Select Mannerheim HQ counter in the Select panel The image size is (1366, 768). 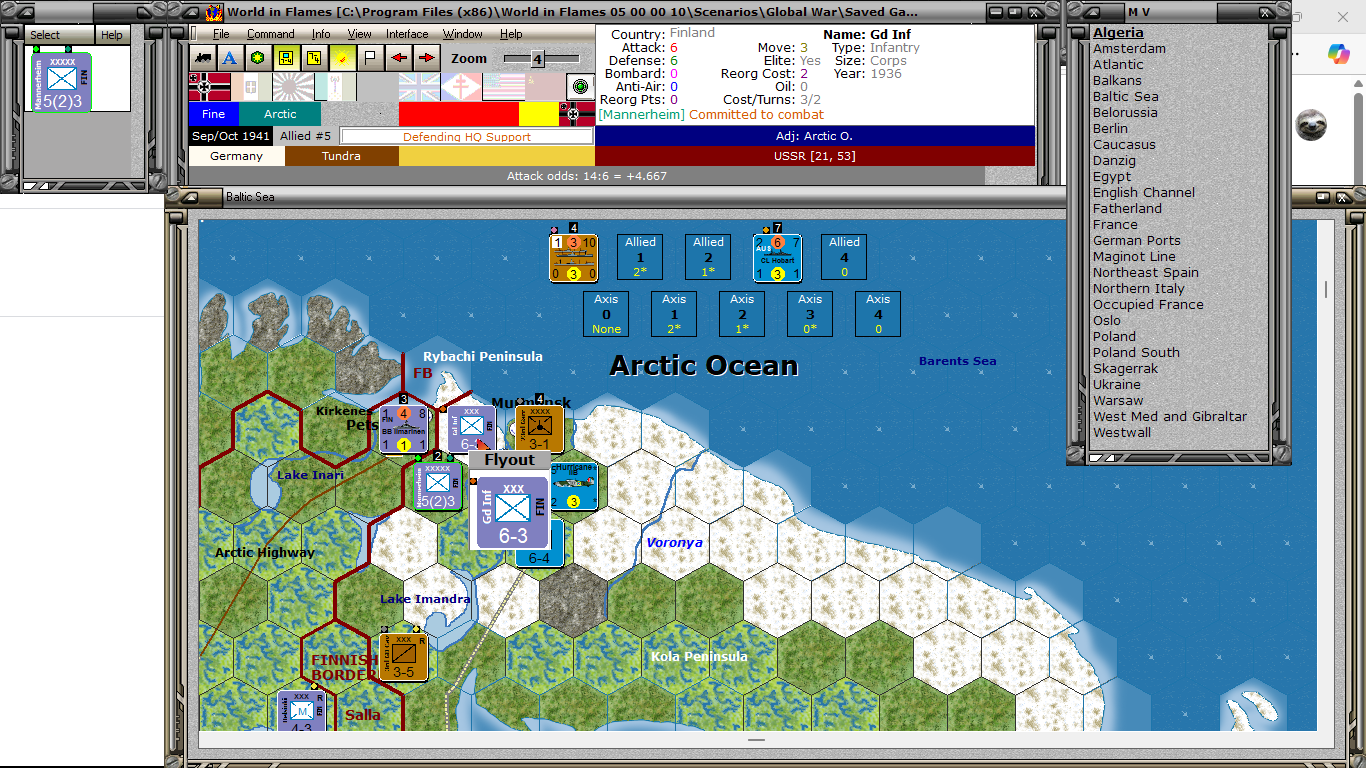coord(62,83)
